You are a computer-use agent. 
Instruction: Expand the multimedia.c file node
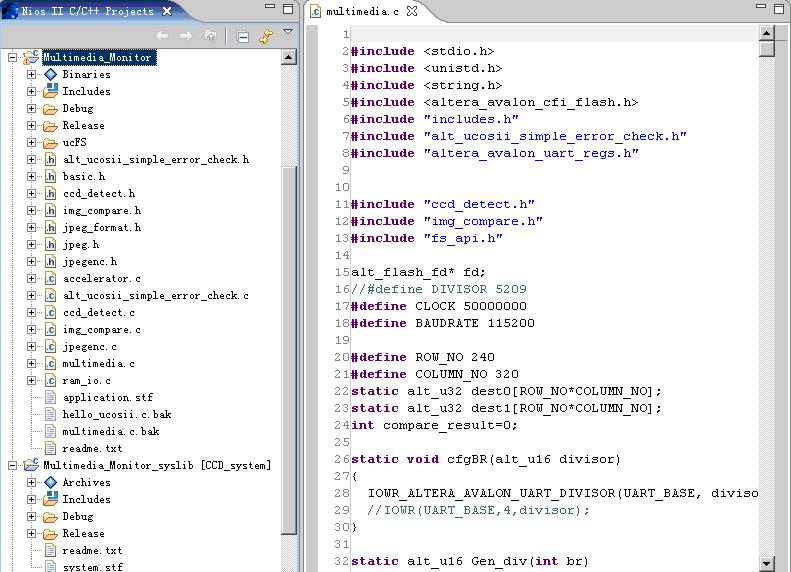tap(32, 364)
